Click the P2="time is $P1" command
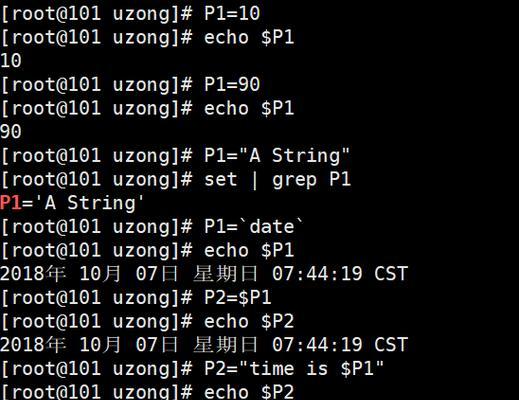This screenshot has width=519, height=400. click(x=294, y=369)
